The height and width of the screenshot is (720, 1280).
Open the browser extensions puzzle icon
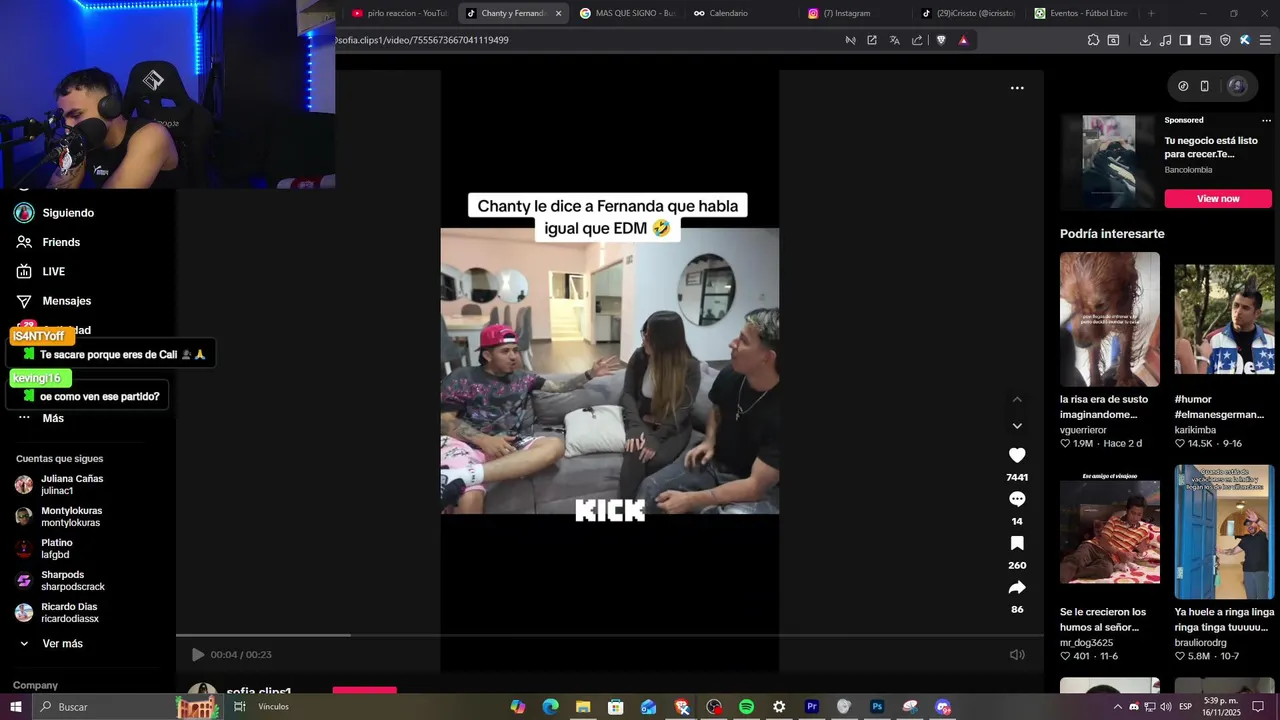1093,40
